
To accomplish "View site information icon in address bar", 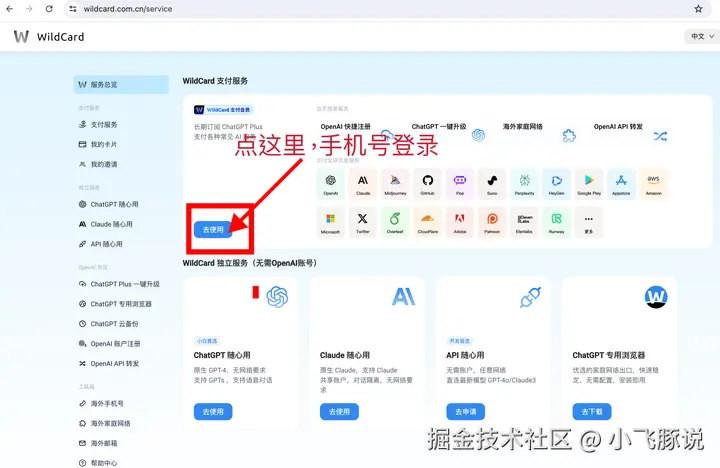I will pos(73,9).
